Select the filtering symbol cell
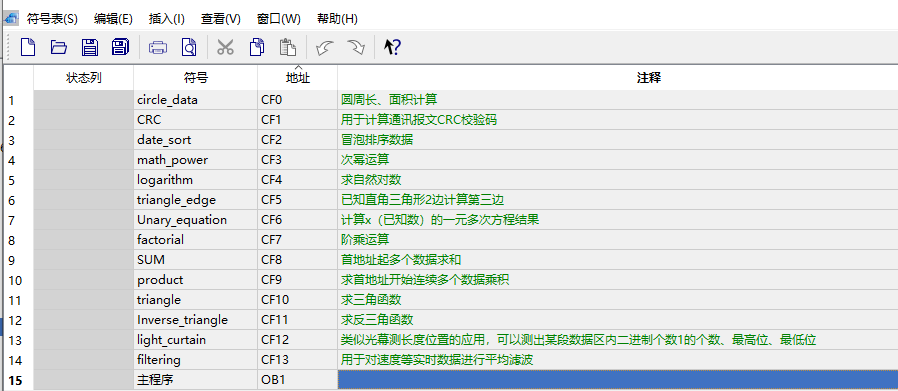The width and height of the screenshot is (898, 391). click(195, 360)
